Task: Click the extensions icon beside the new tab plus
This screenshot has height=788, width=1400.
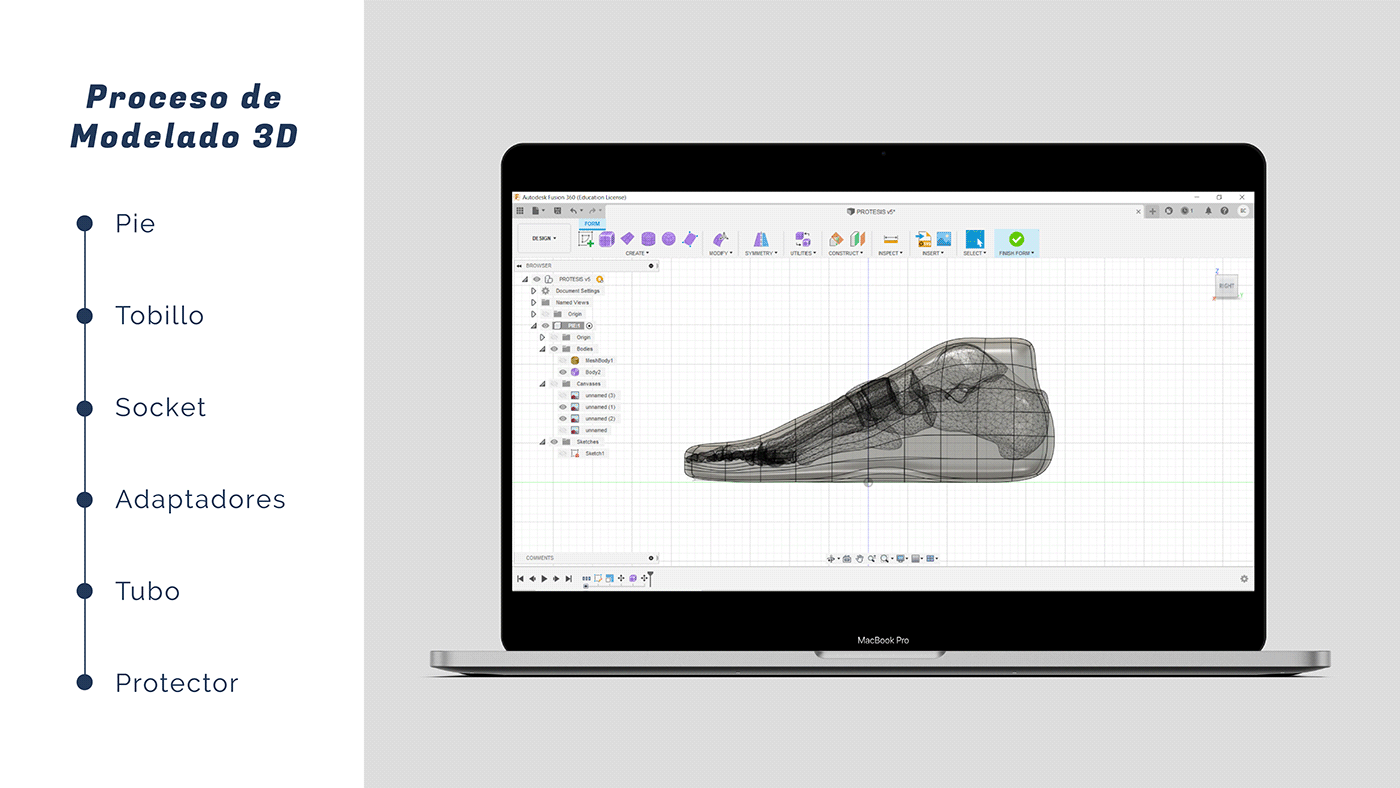Action: (1169, 211)
